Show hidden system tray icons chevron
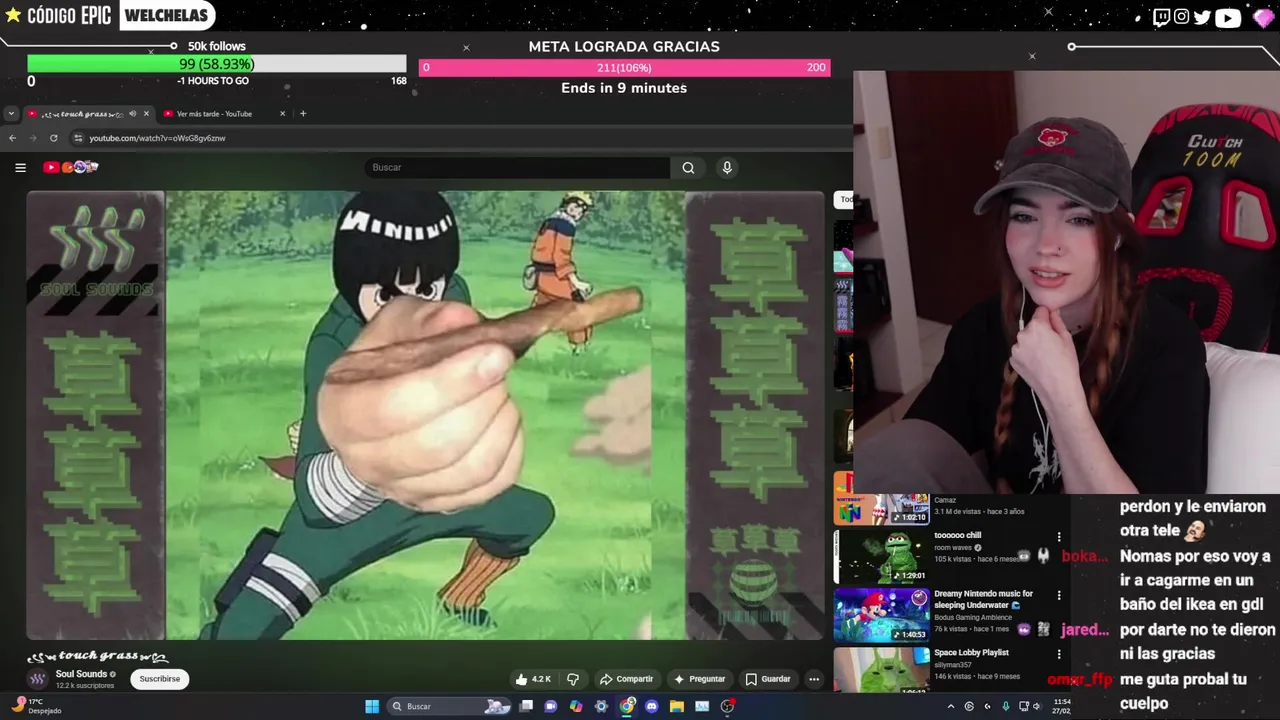This screenshot has width=1280, height=720. point(951,706)
